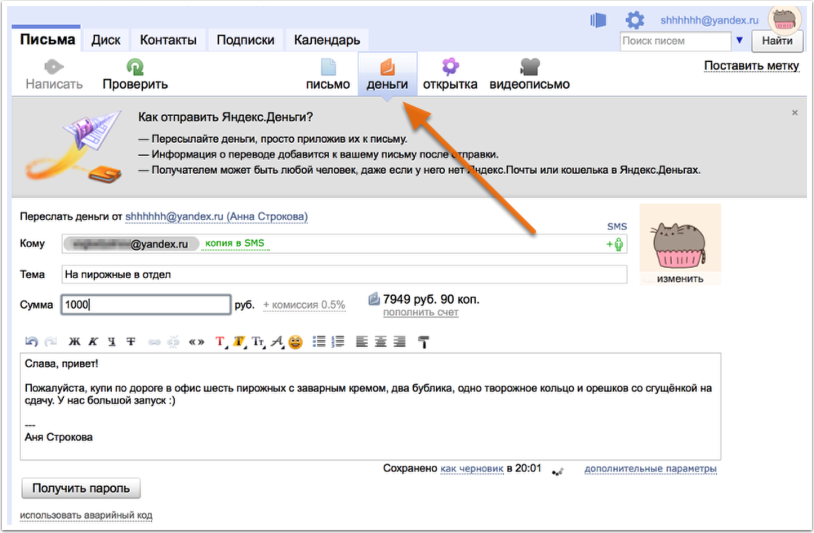Click использовать аварийный код link
Viewport: 814px width, 533px height.
point(86,515)
